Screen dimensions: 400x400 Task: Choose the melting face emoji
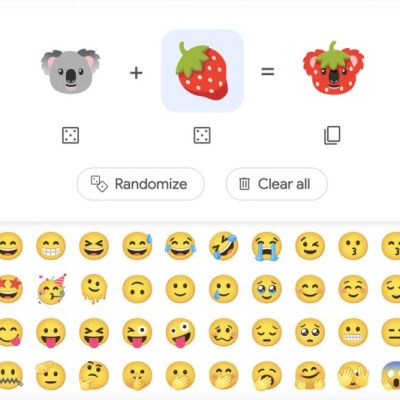pyautogui.click(x=94, y=290)
